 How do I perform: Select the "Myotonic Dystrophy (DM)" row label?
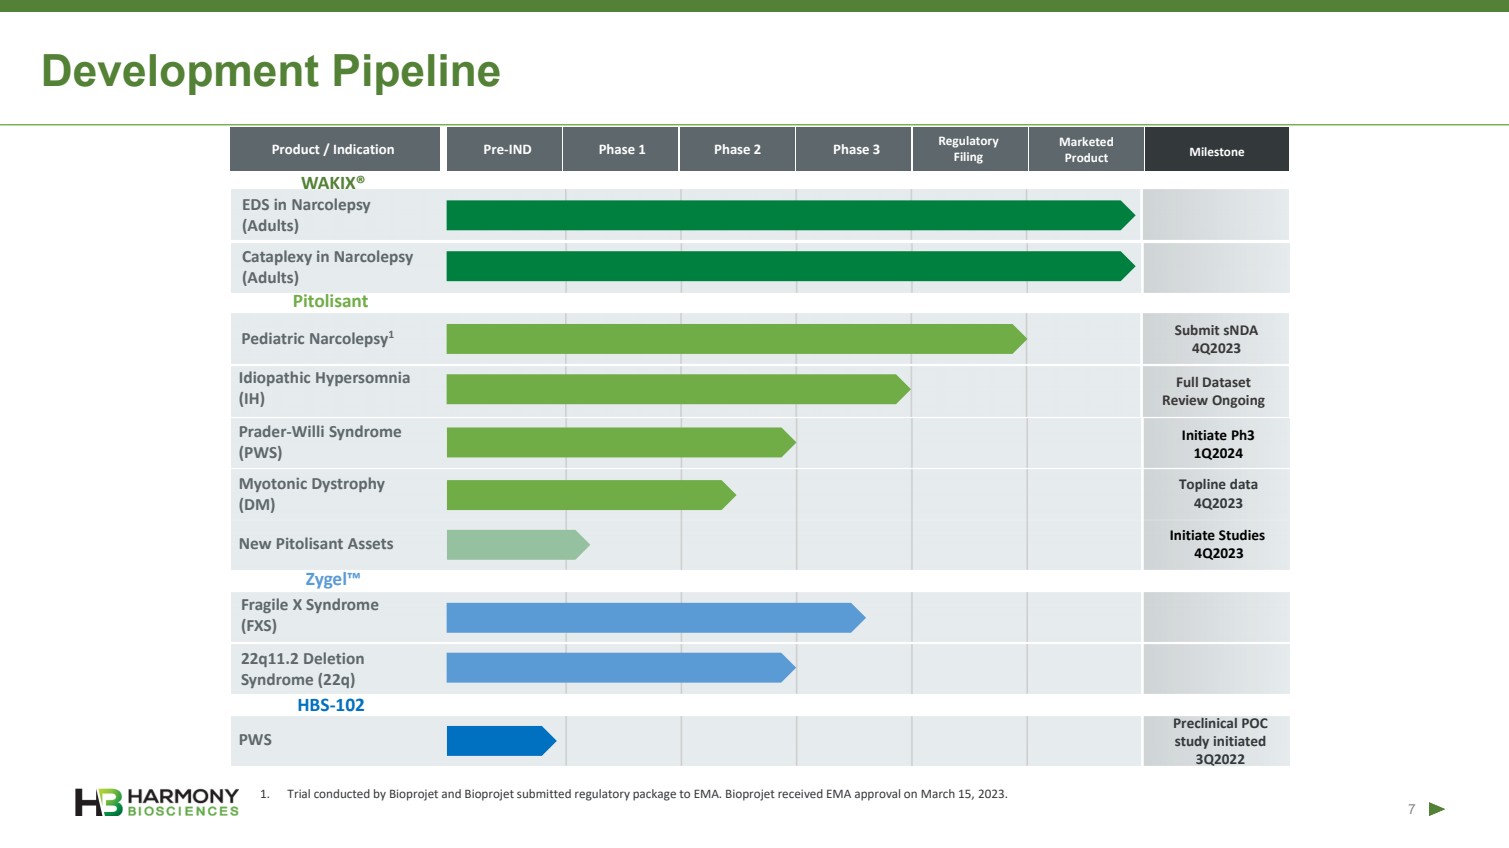pyautogui.click(x=311, y=494)
